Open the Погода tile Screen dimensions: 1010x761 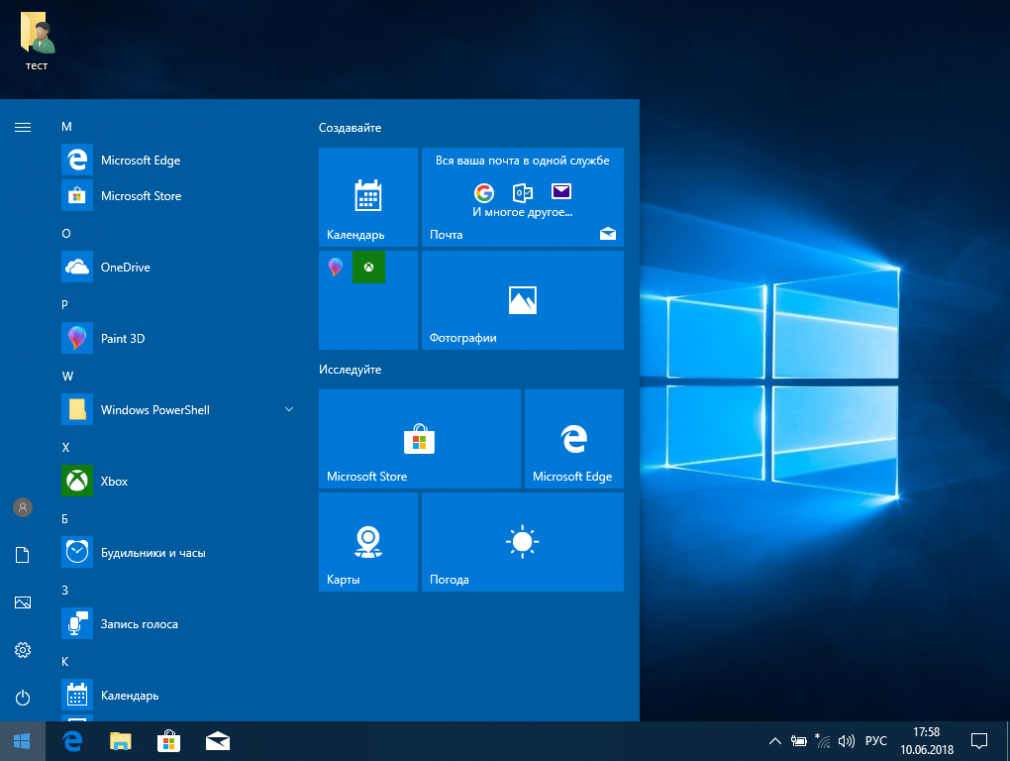click(522, 542)
